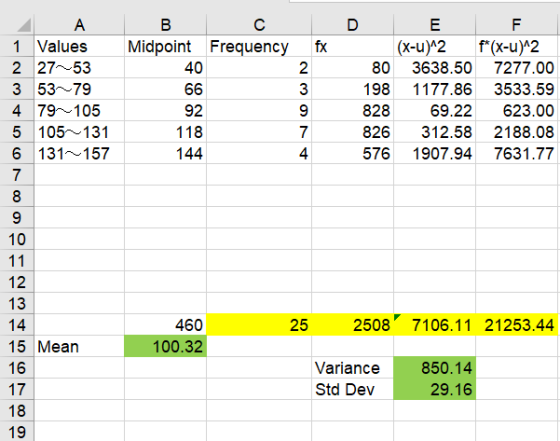Select the cell containing 2508
The width and height of the screenshot is (560, 441).
point(352,325)
